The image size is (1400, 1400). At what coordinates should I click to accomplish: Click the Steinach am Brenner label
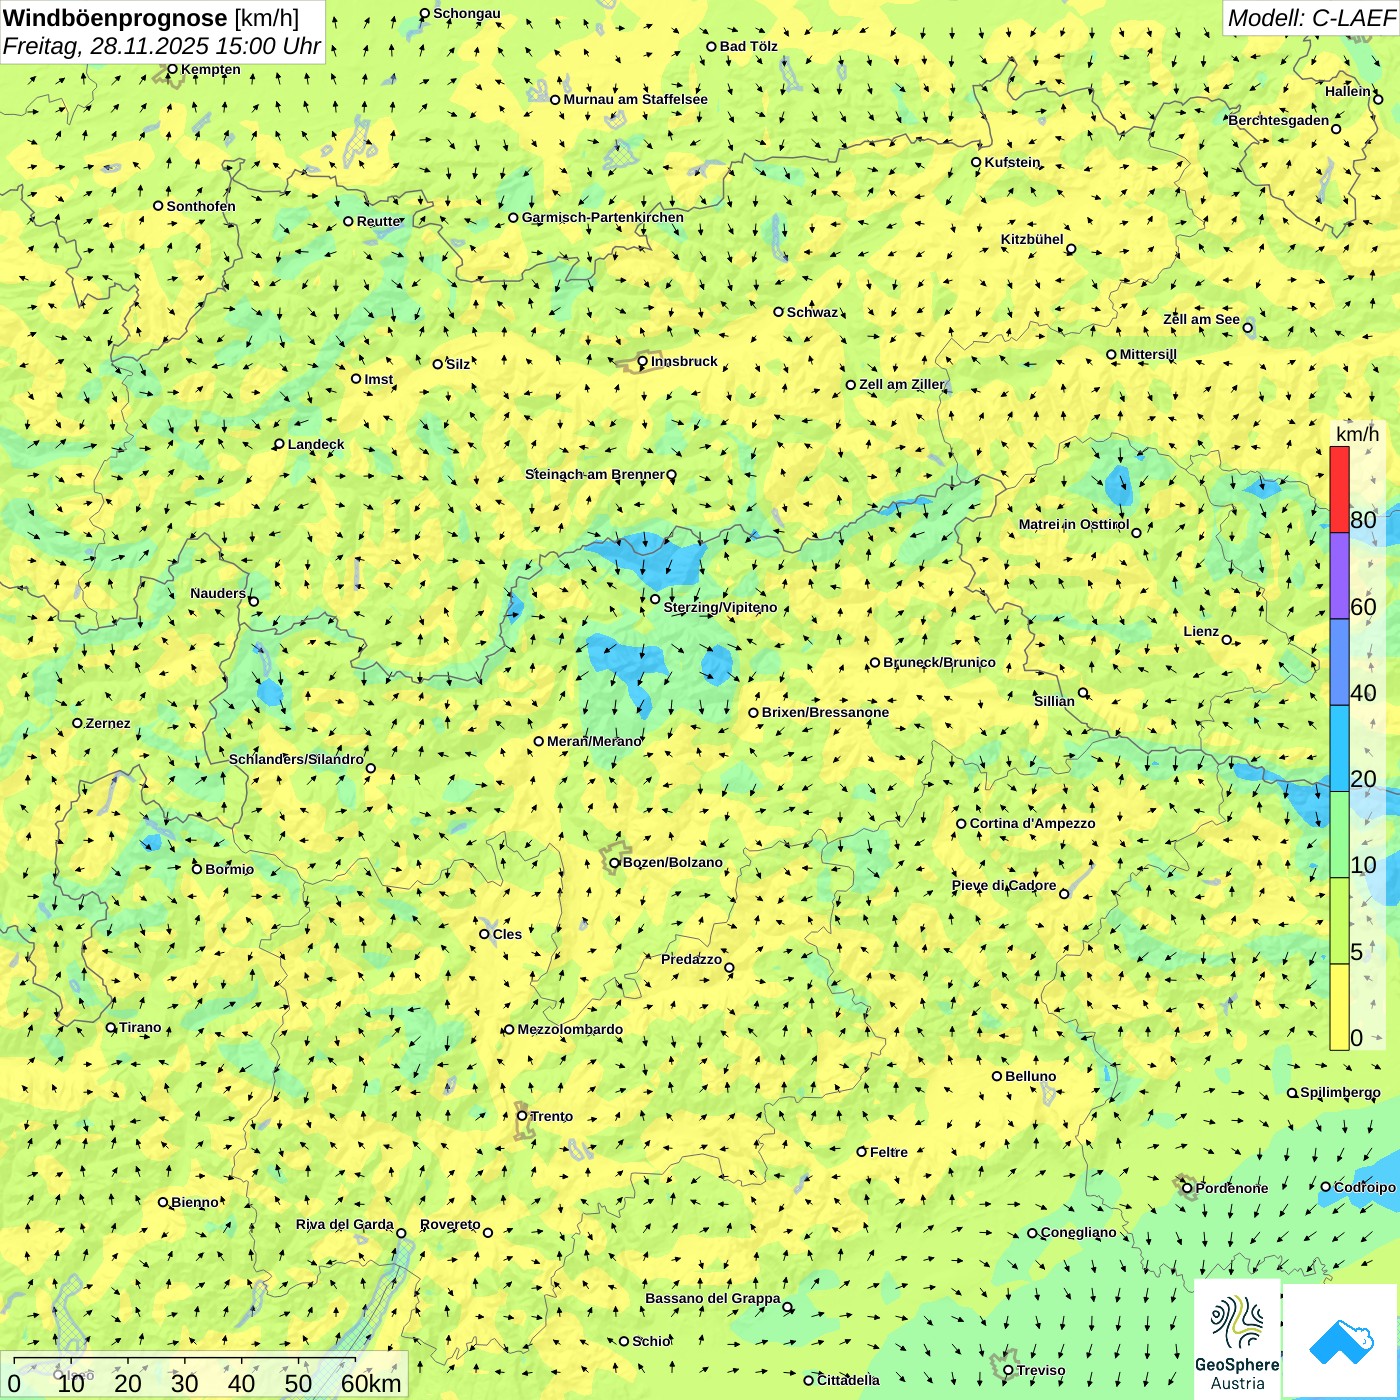click(x=594, y=474)
